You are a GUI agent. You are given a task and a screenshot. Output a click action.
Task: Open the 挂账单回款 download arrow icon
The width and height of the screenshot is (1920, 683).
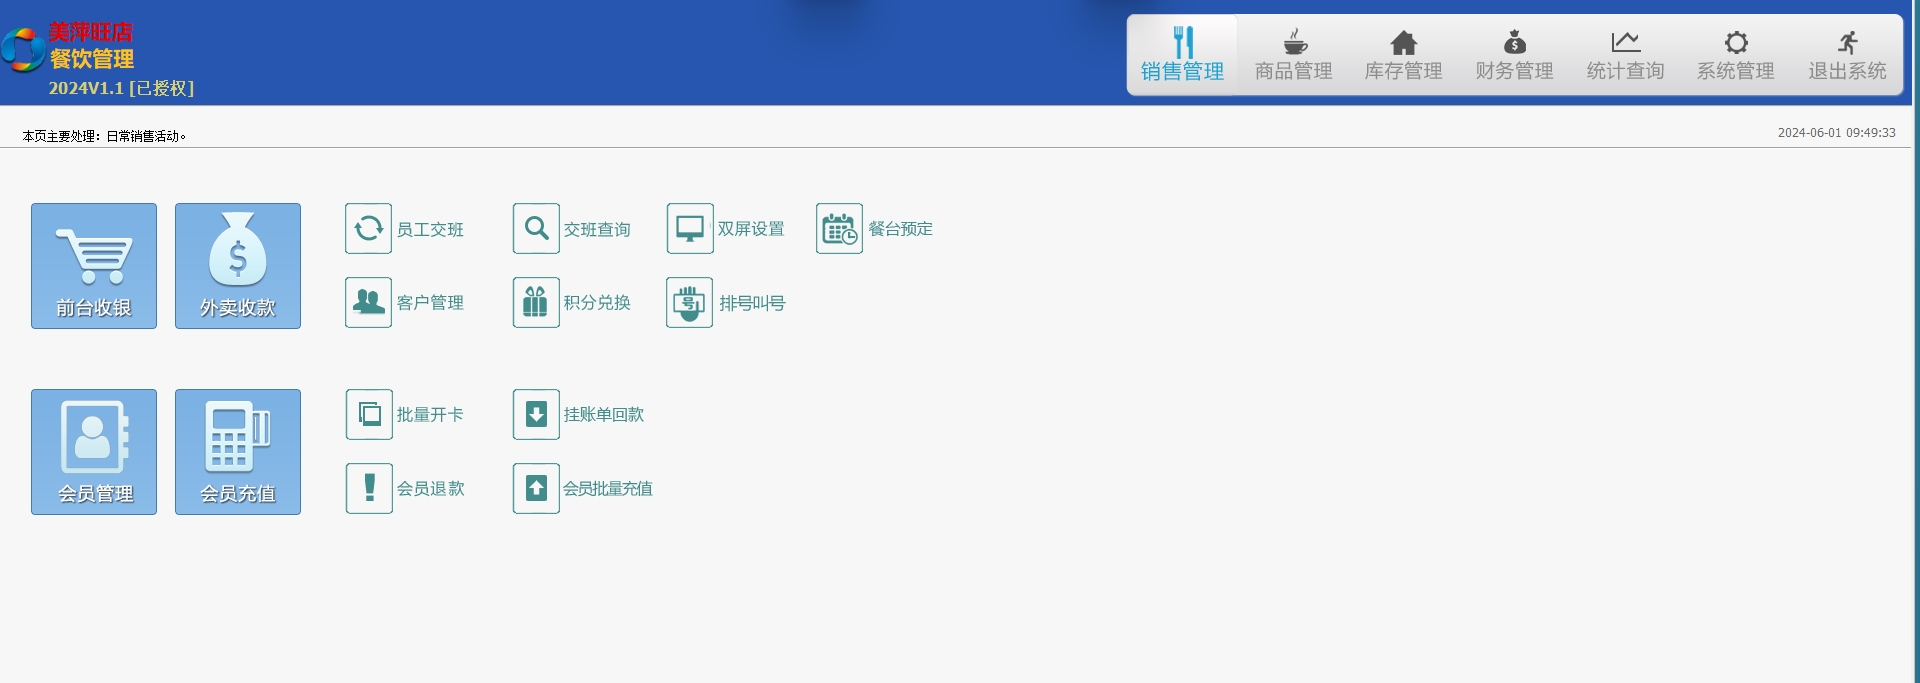point(536,415)
